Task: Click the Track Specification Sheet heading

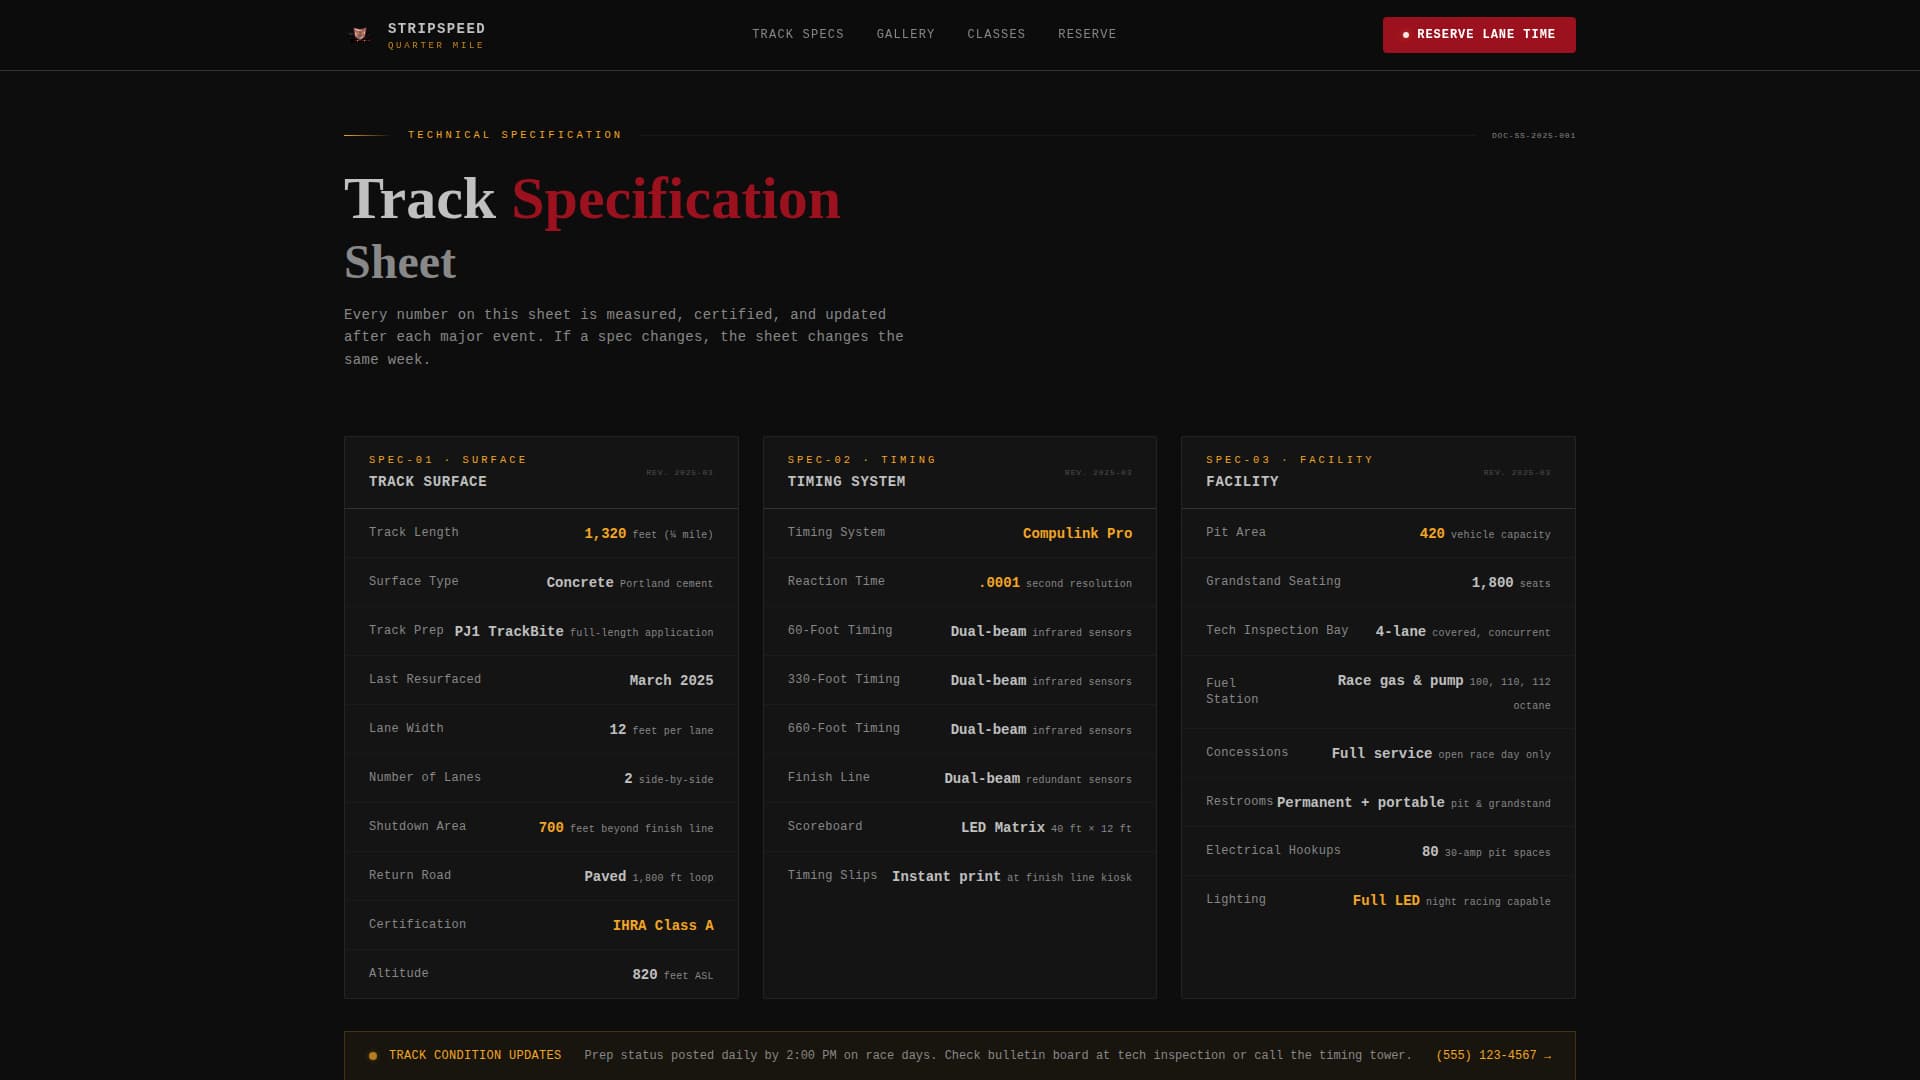Action: pyautogui.click(x=592, y=229)
